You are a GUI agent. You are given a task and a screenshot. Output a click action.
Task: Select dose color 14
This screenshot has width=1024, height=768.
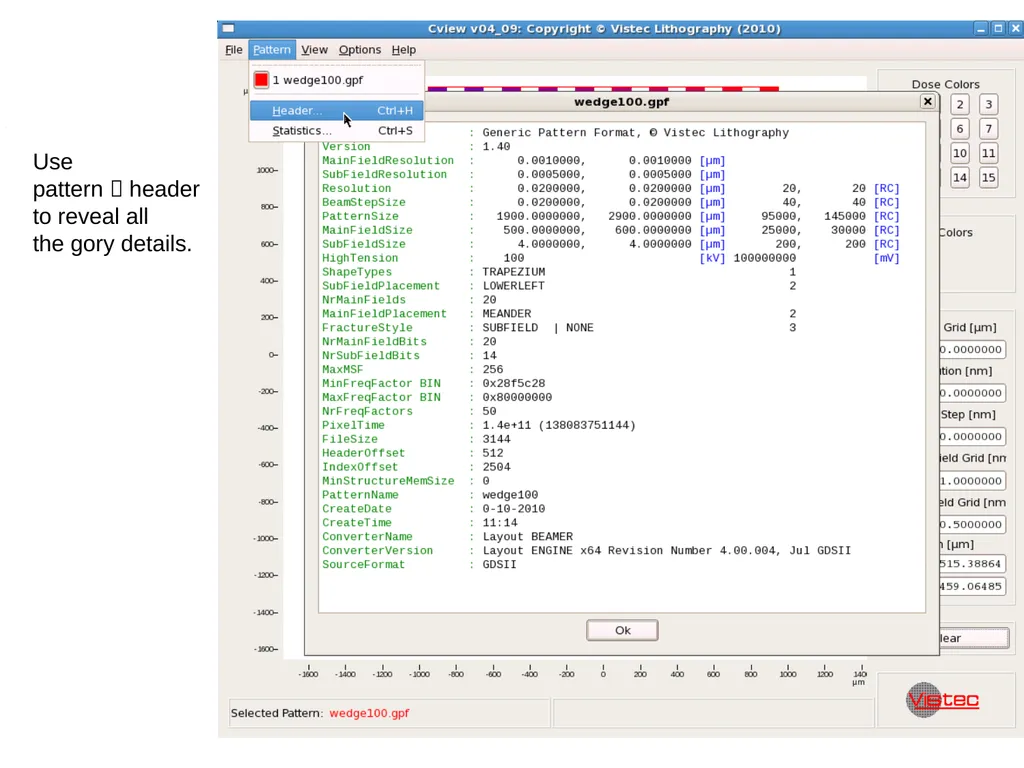[x=960, y=177]
